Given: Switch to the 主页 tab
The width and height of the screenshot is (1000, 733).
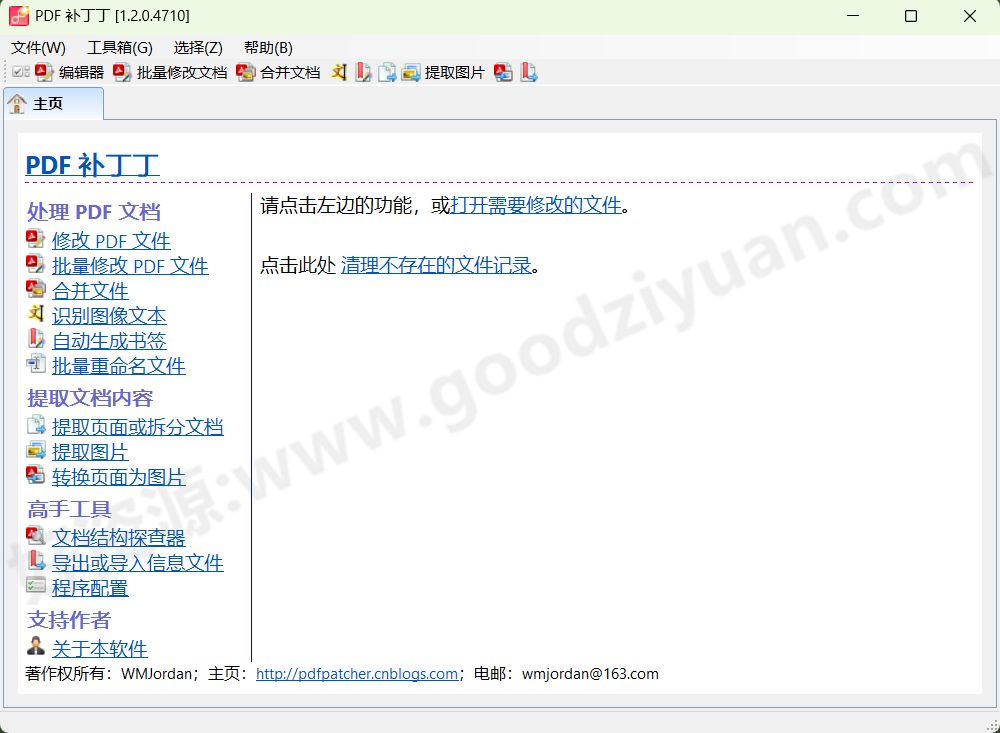Looking at the screenshot, I should [x=53, y=103].
